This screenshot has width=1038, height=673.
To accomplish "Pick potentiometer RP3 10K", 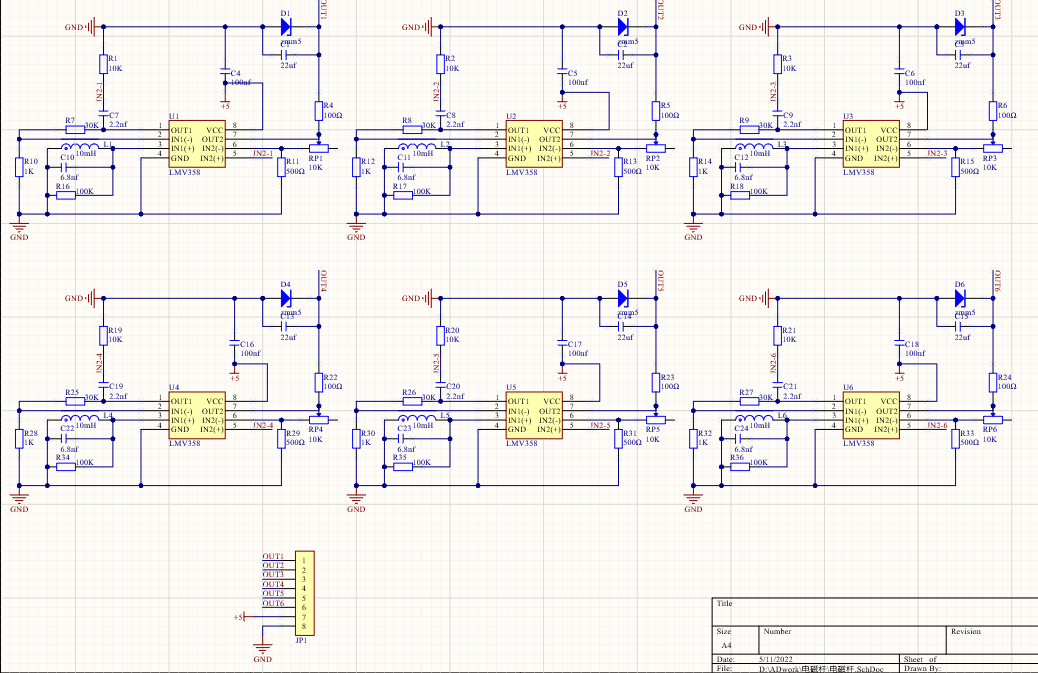I will click(x=993, y=148).
